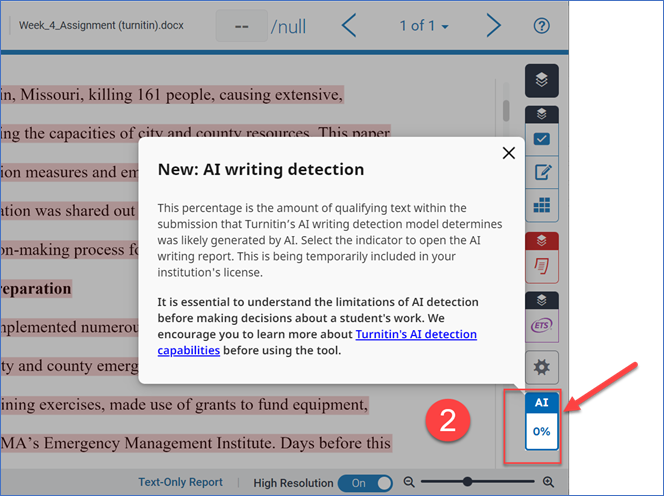Click the zoom out magnifier icon
664x496 pixels.
click(x=409, y=482)
